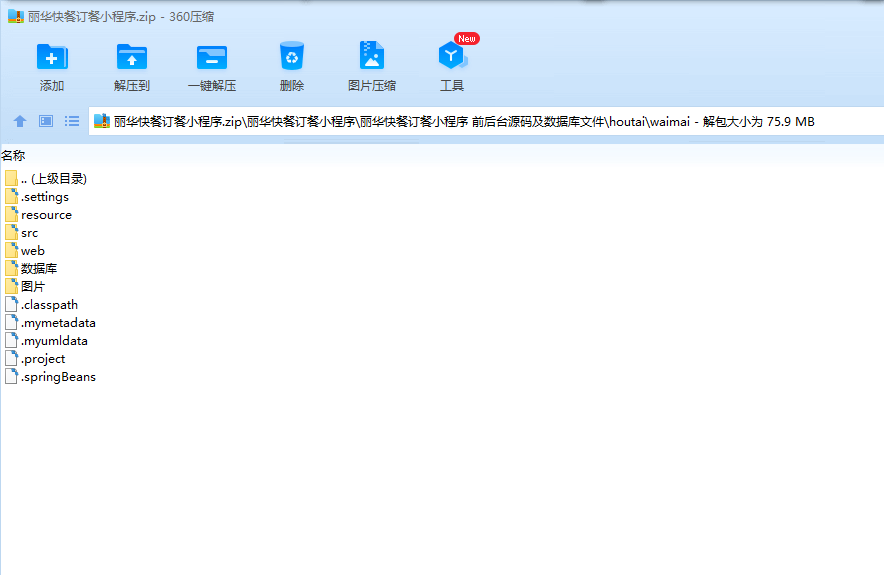
Task: Select the 数据库 folder
Action: [x=31, y=269]
